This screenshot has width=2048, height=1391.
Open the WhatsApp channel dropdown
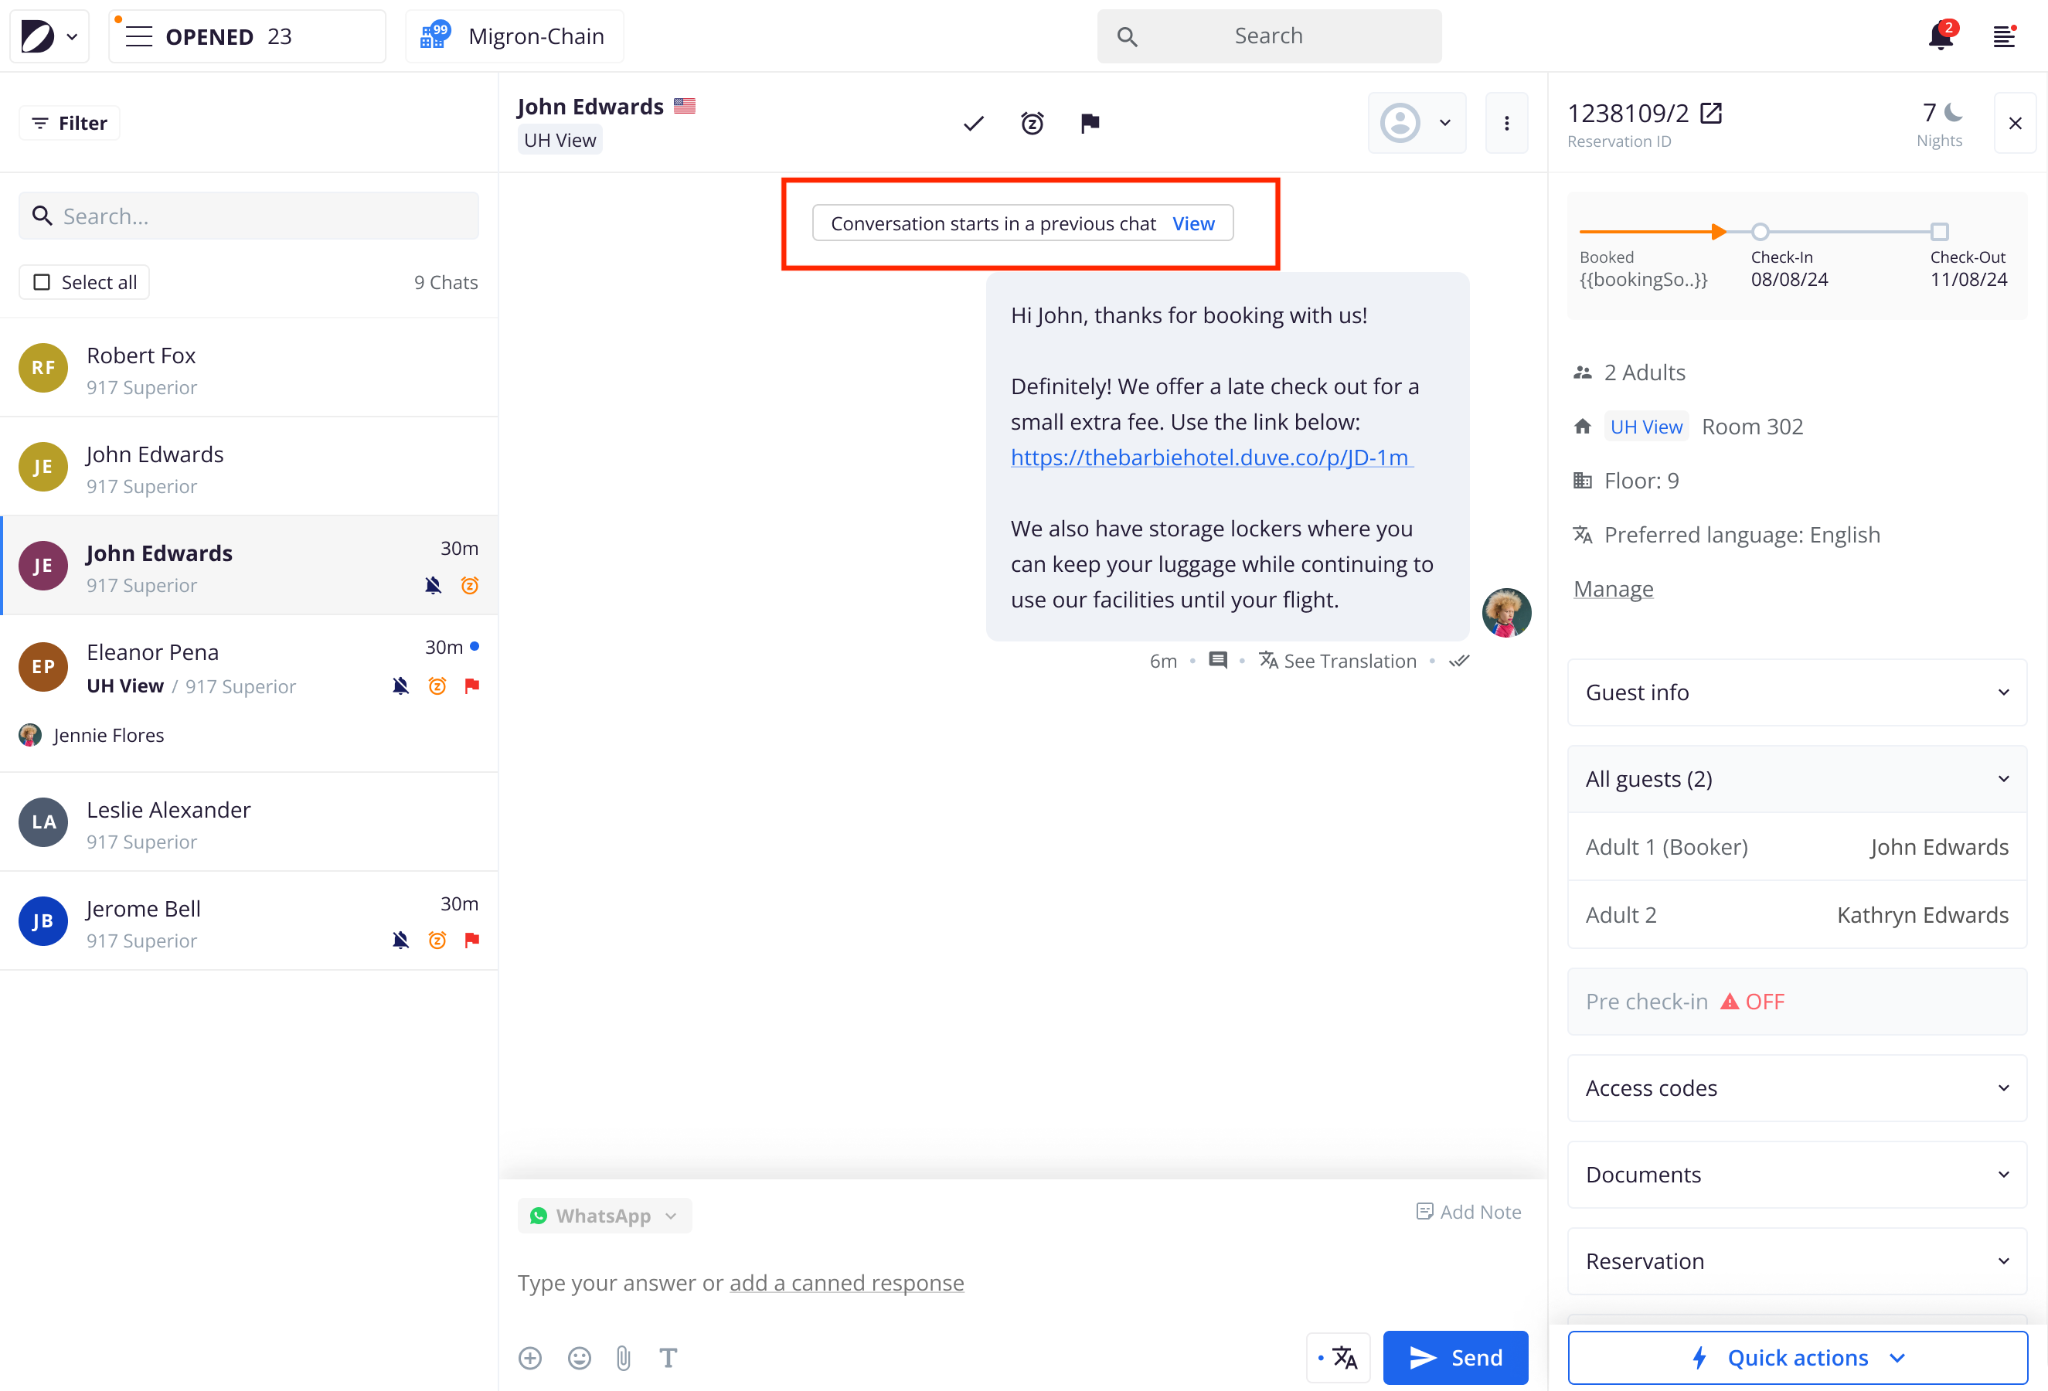point(604,1215)
